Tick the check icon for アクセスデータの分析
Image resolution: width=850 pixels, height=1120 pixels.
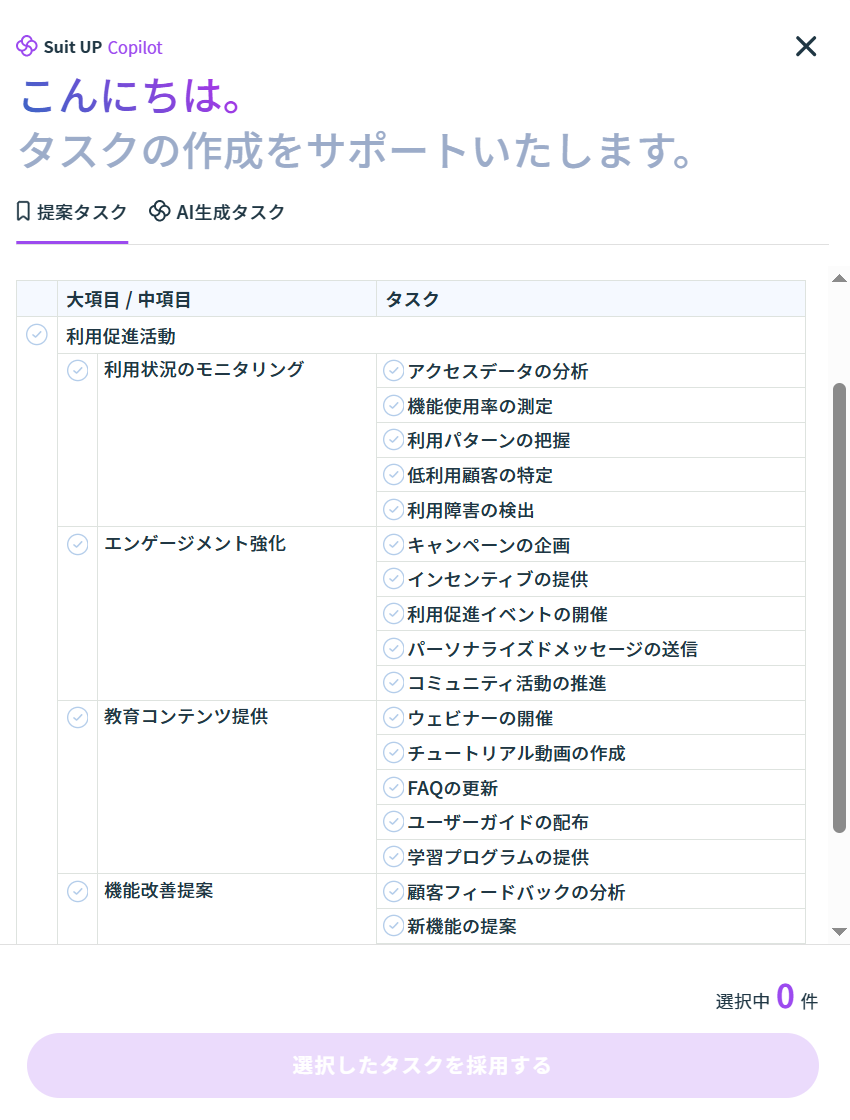point(393,371)
